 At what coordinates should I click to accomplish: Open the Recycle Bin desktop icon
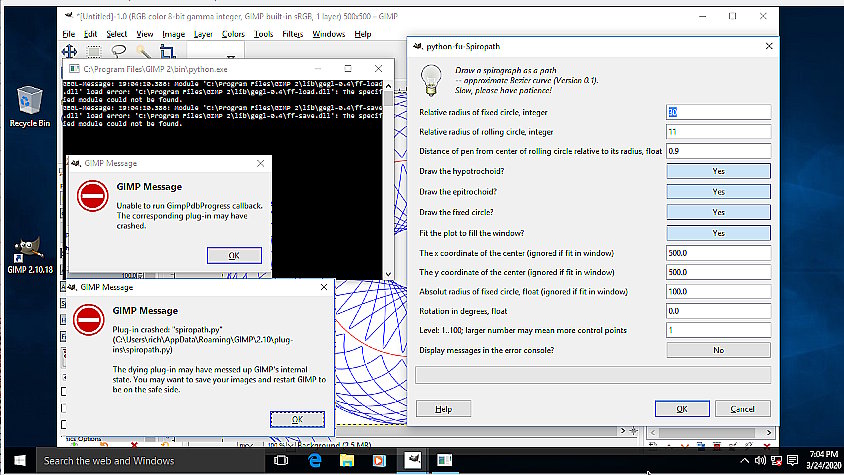(x=30, y=107)
